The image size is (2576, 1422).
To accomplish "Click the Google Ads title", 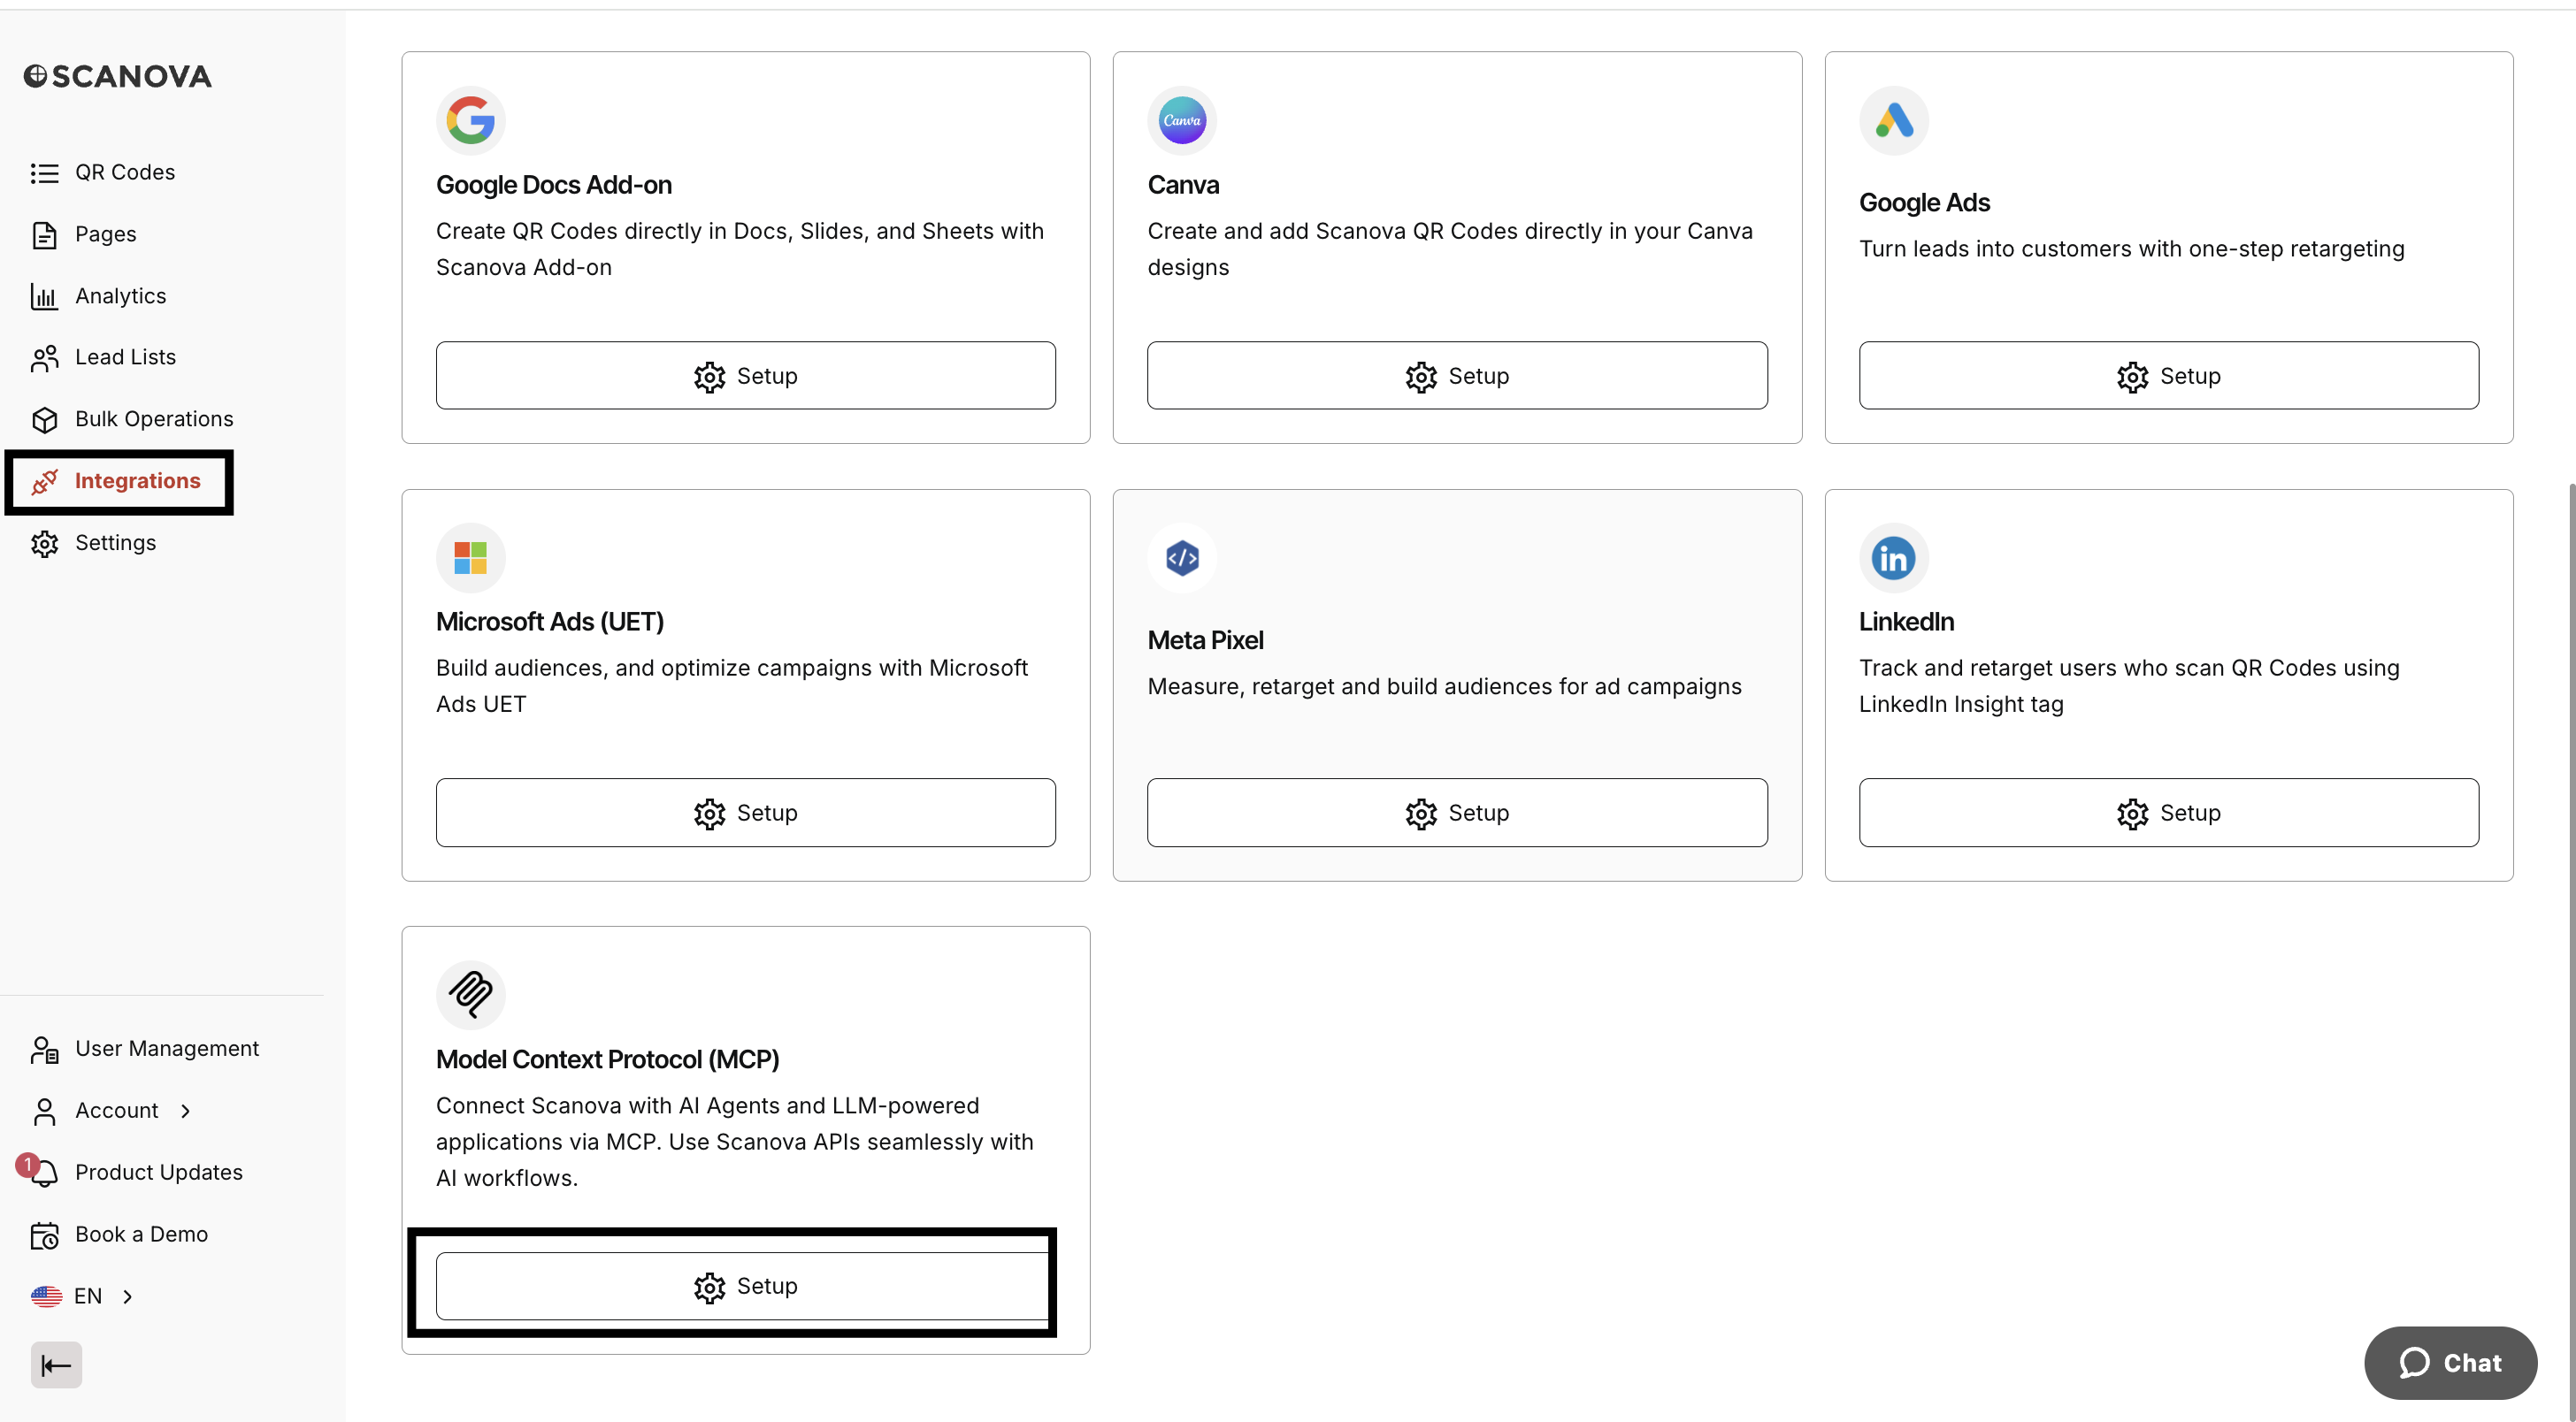I will (x=1924, y=203).
